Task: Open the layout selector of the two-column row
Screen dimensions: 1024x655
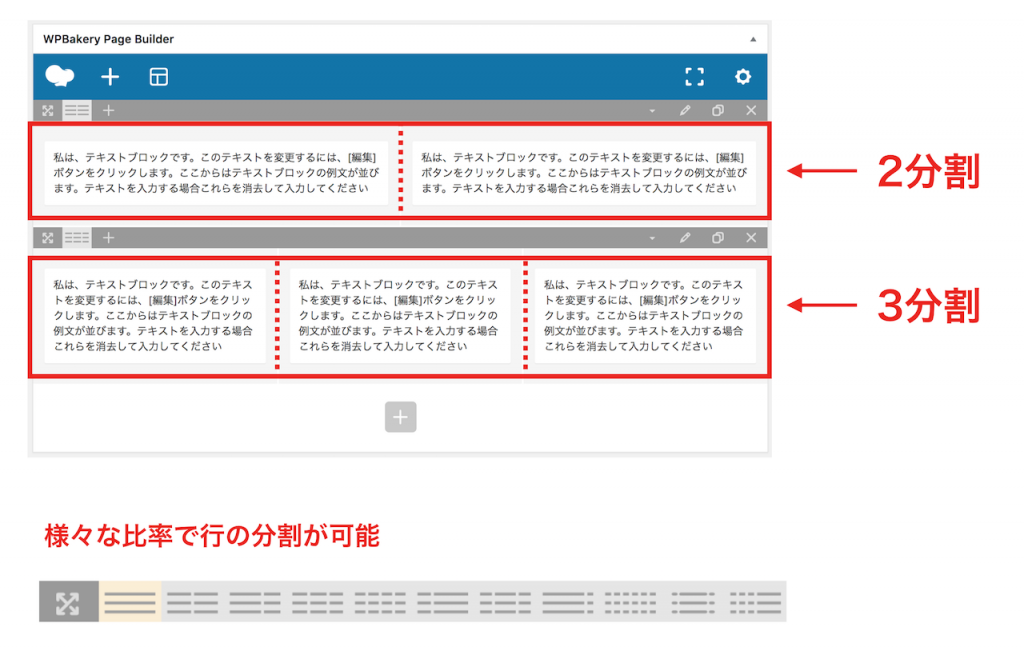Action: pos(77,110)
